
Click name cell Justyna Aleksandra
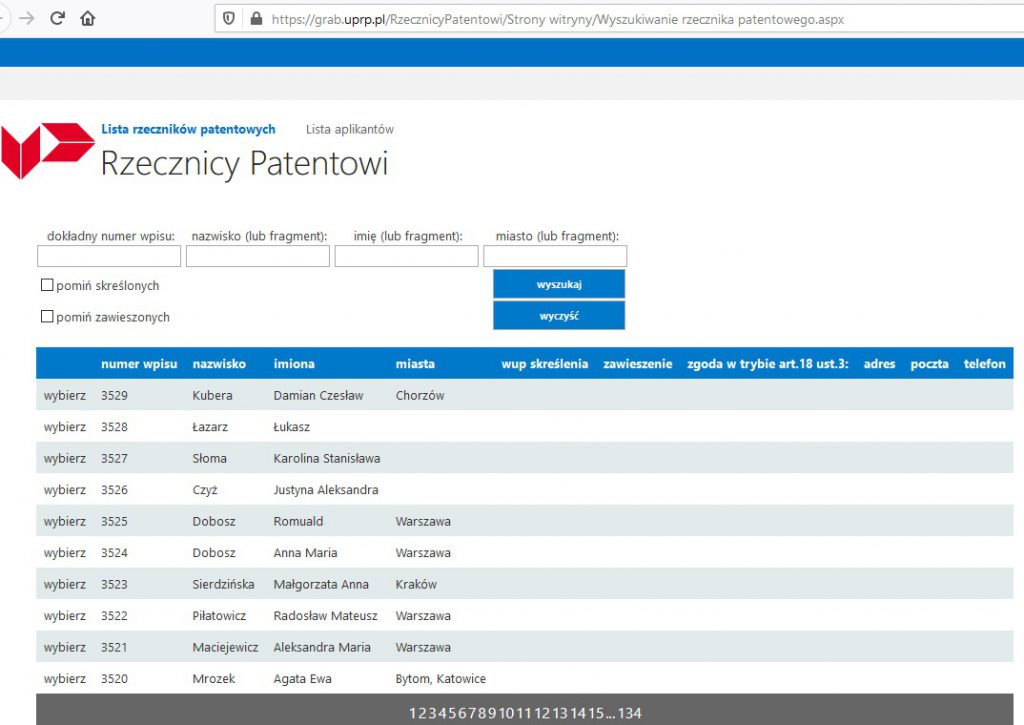point(326,489)
